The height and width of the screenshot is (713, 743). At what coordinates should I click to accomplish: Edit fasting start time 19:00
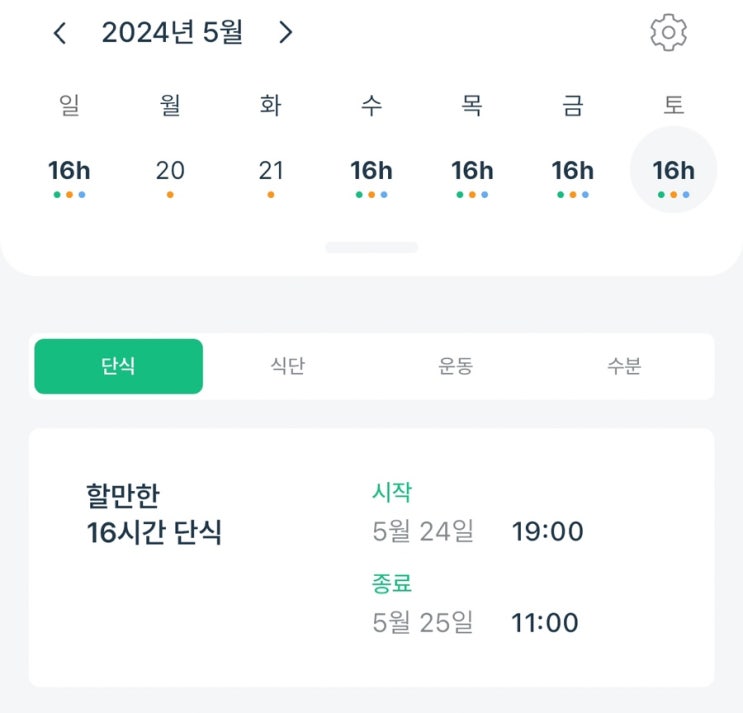(547, 532)
